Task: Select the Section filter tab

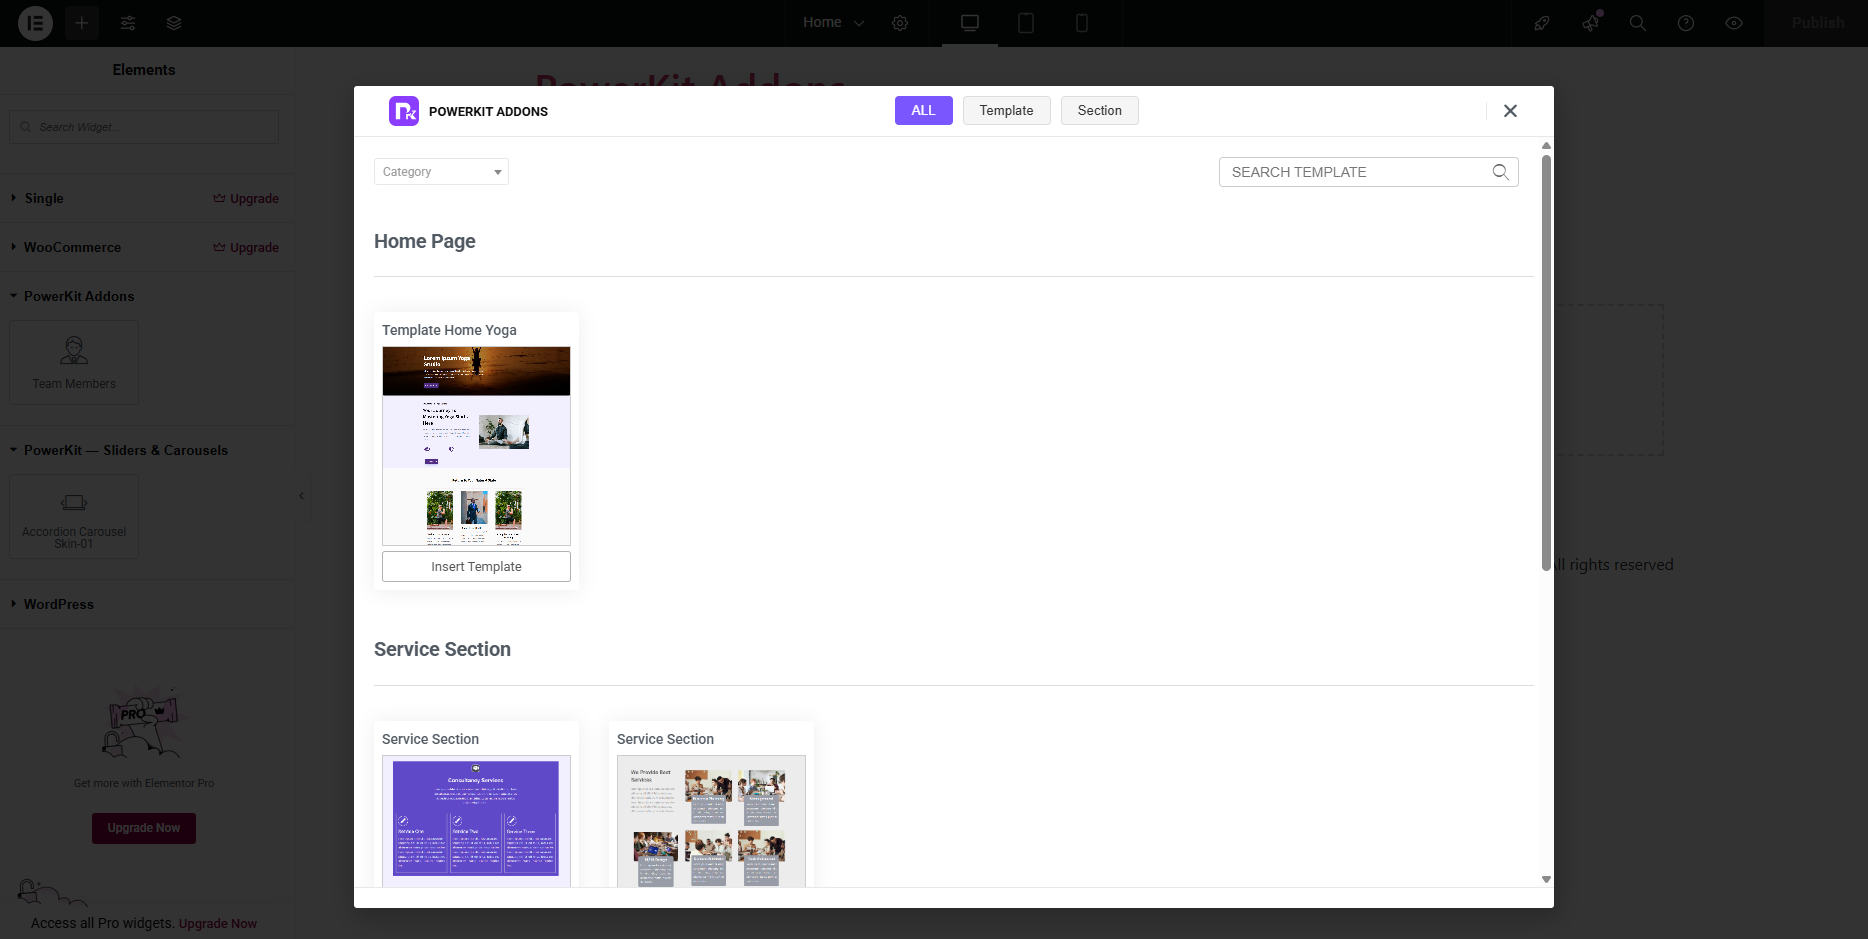Action: tap(1099, 111)
